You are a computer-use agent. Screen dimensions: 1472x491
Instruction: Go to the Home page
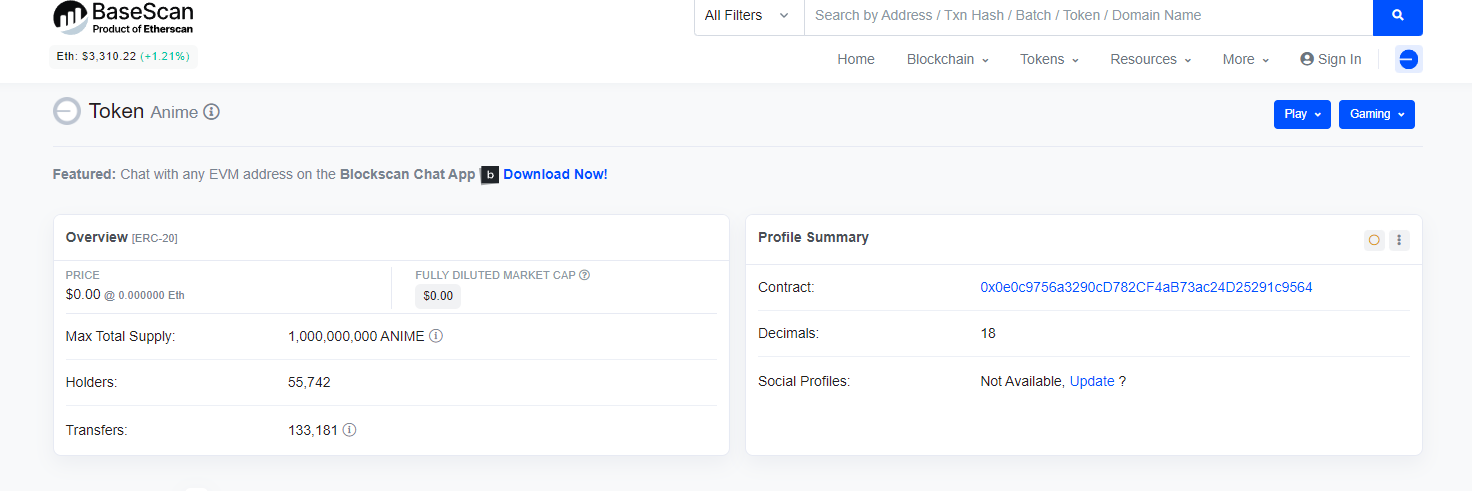(856, 59)
